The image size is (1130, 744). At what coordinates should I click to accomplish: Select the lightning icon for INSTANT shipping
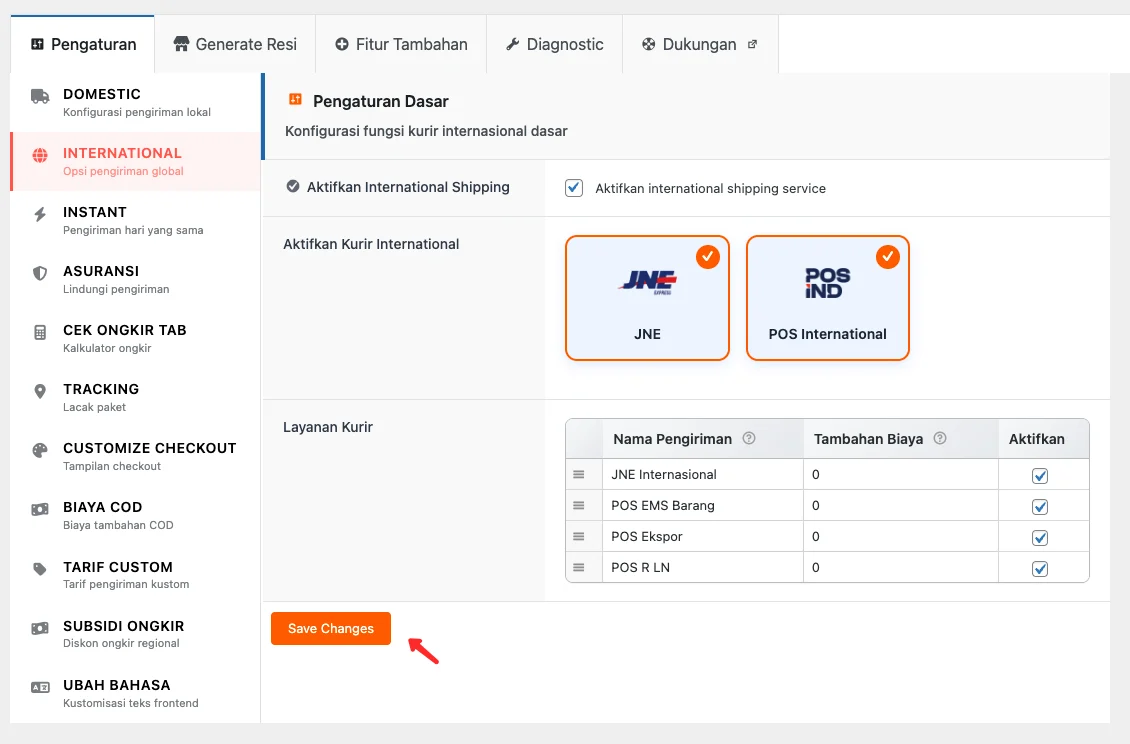[40, 215]
